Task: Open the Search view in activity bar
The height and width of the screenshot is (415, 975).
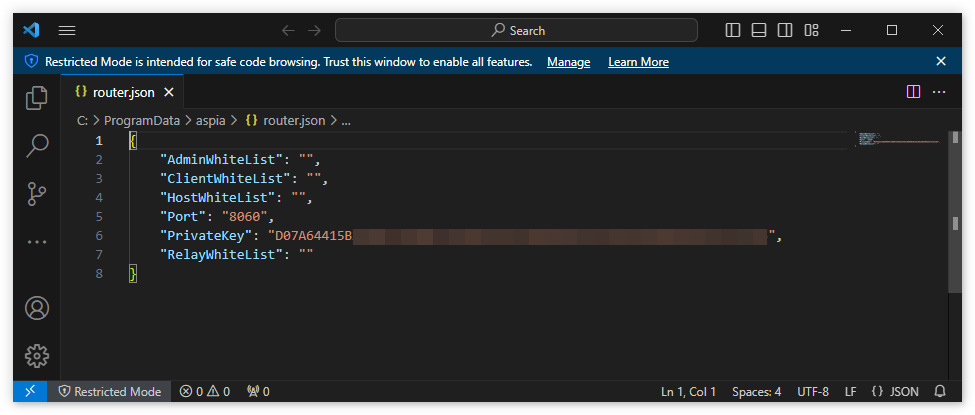Action: 37,145
